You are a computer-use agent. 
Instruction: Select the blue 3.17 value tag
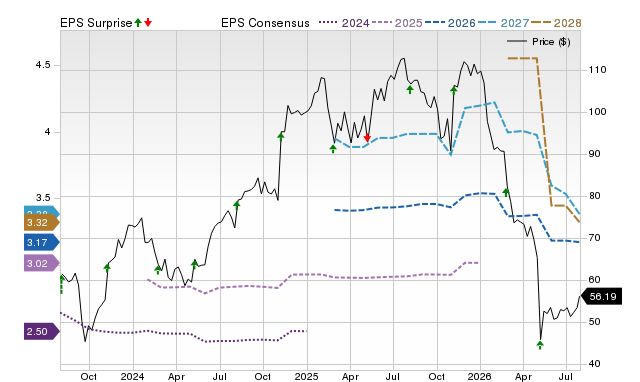tap(41, 242)
